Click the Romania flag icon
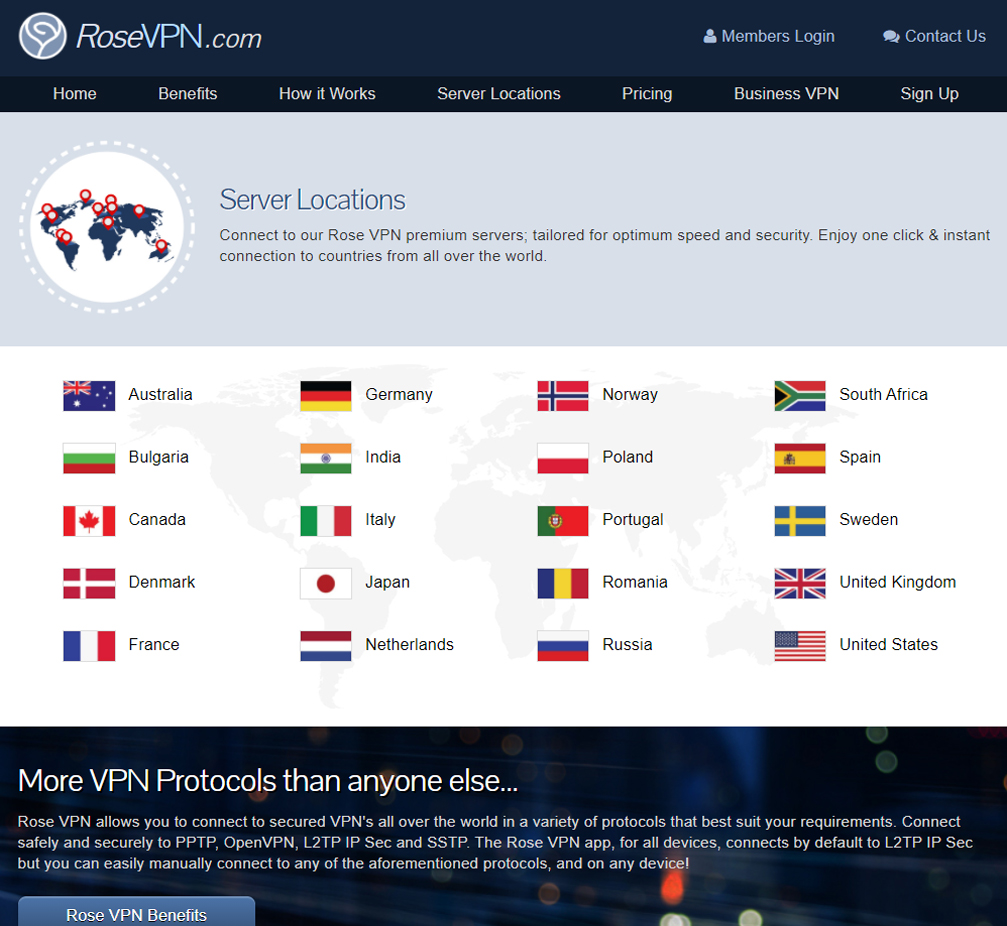Viewport: 1007px width, 926px height. [x=563, y=583]
